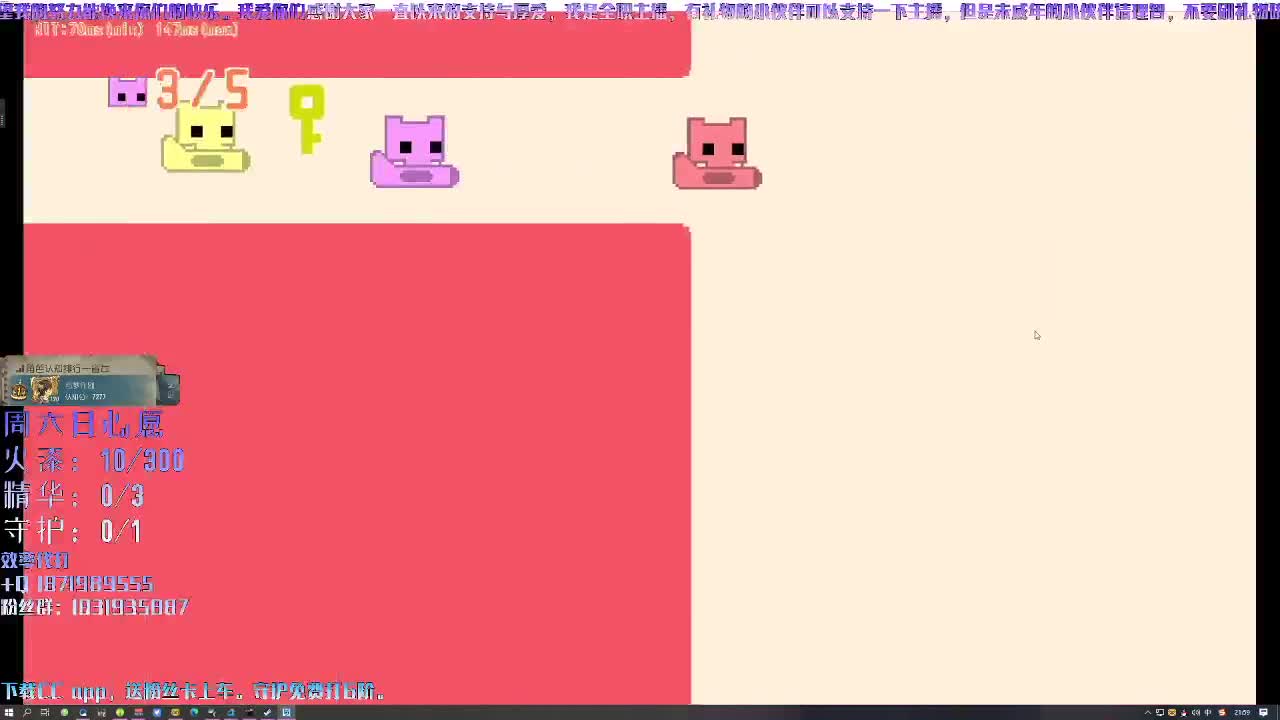Click the ranking card overlay thumbnail

click(90, 381)
